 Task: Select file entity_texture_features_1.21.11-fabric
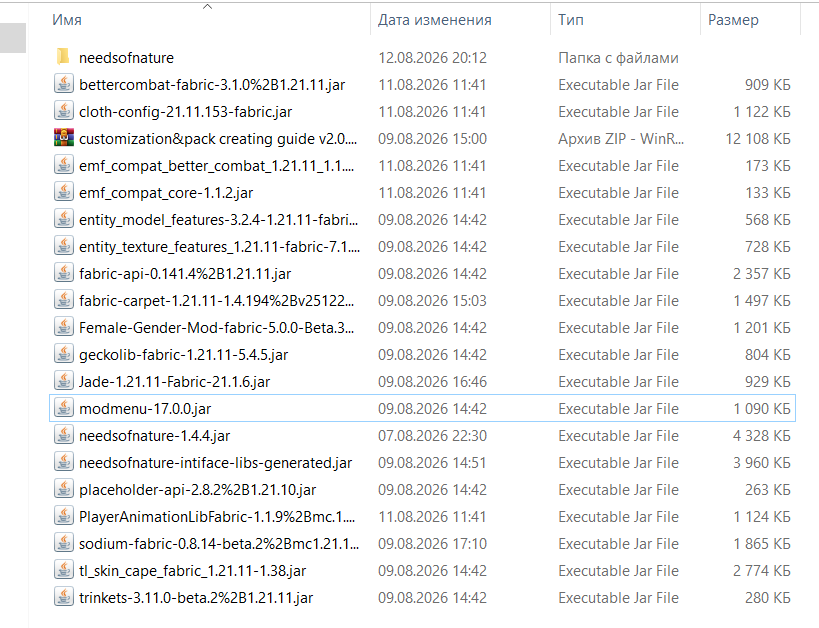219,247
